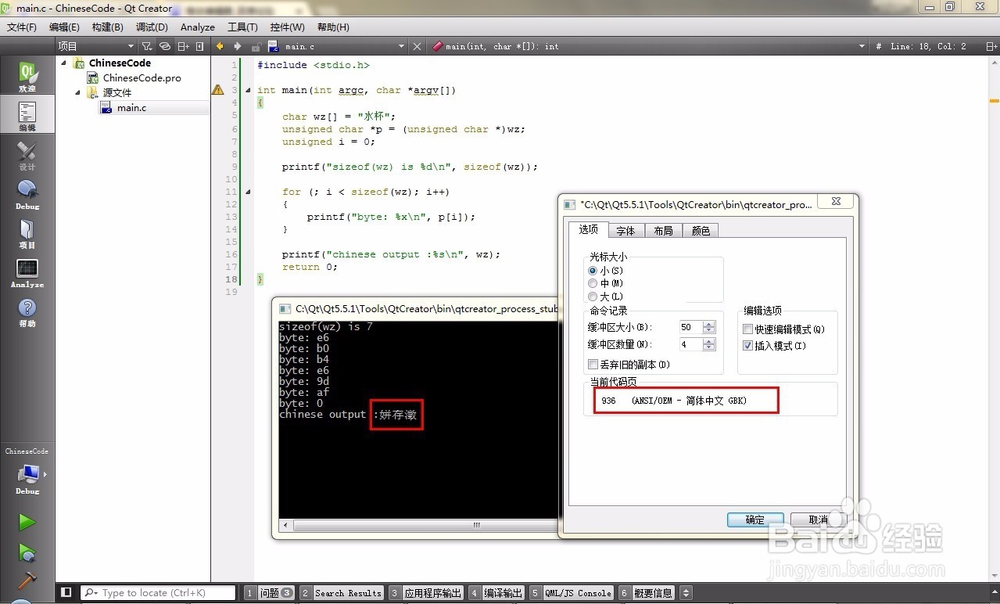Click the green Run button
Image resolution: width=1000 pixels, height=604 pixels.
[x=27, y=522]
